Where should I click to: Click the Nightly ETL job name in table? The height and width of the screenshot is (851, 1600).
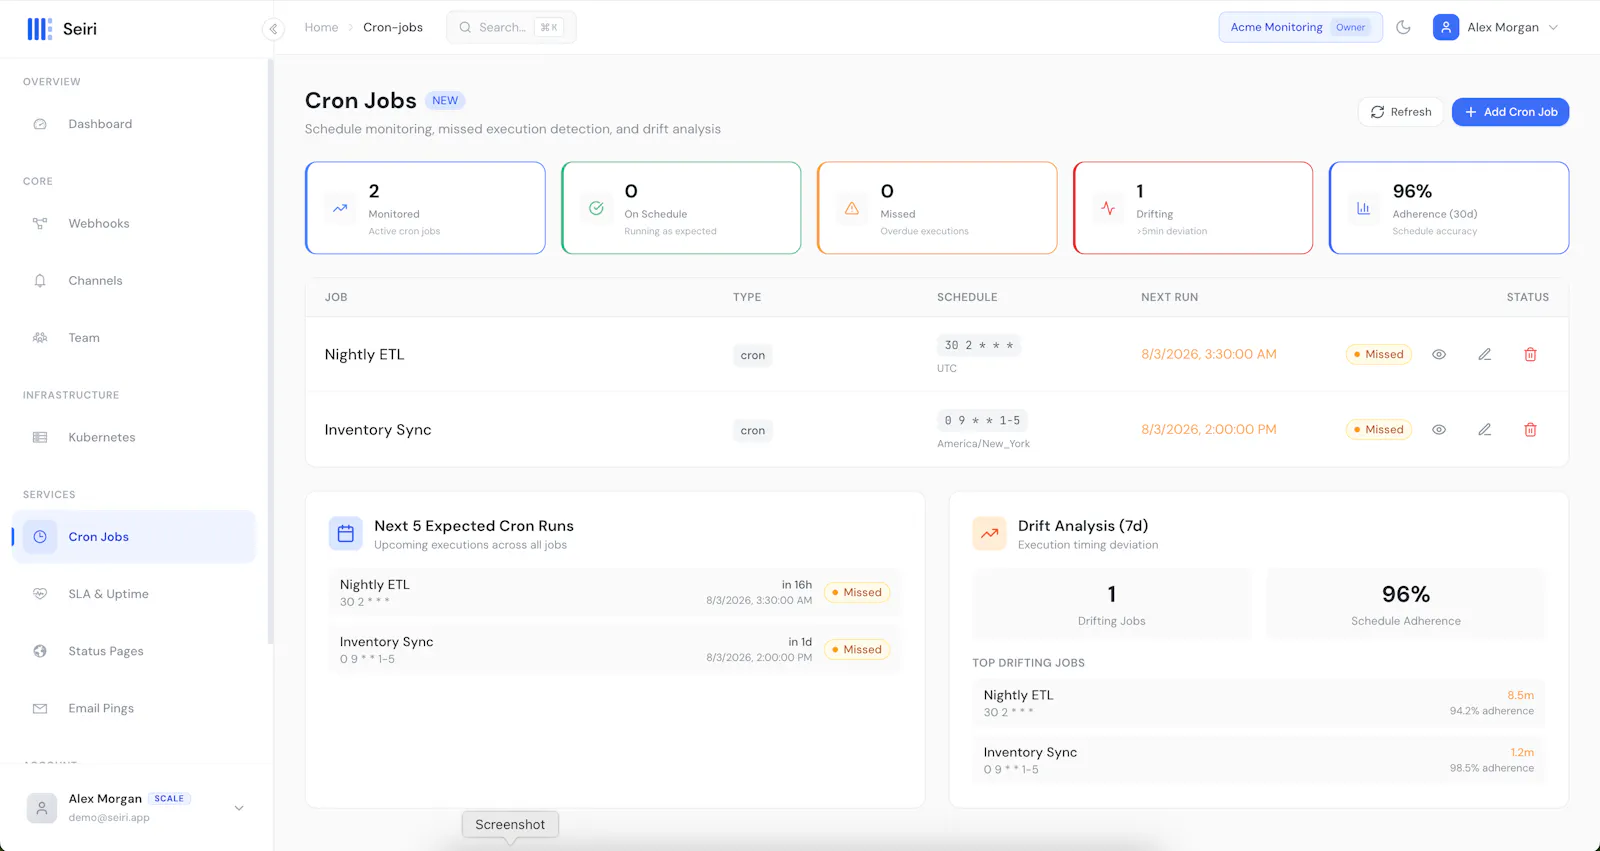click(364, 355)
